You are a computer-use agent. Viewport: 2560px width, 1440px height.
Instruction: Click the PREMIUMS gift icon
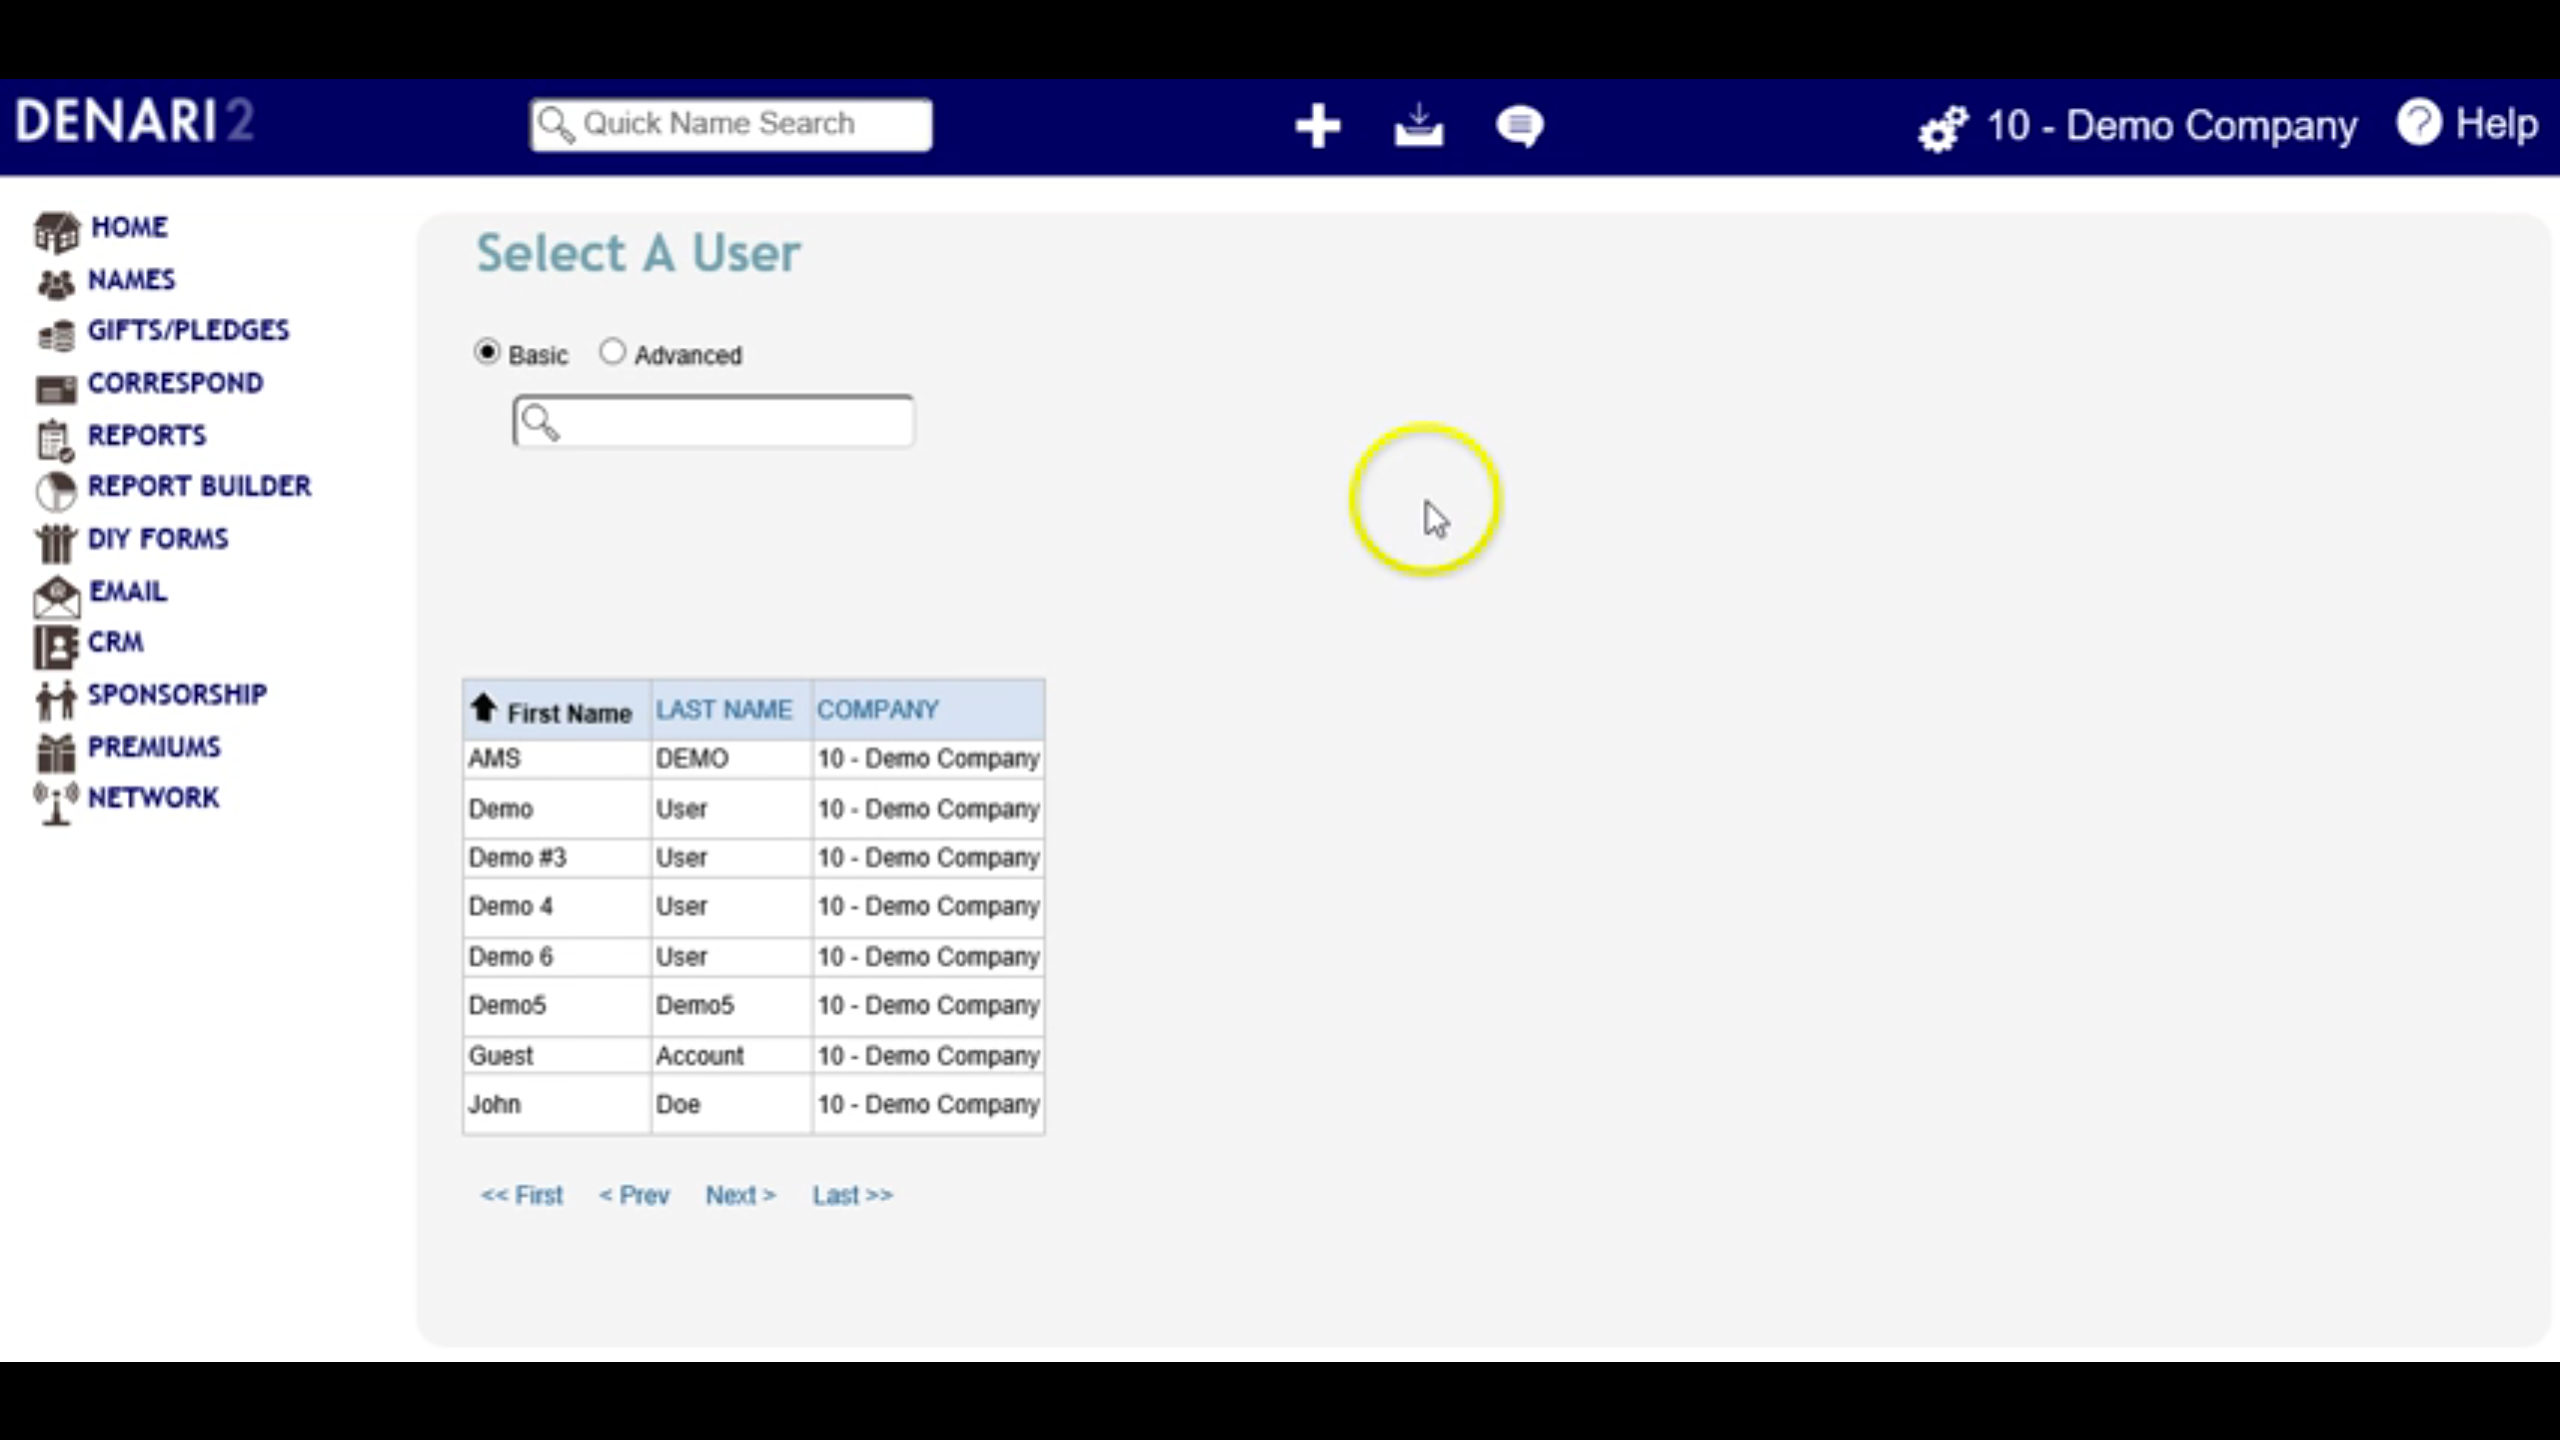55,750
